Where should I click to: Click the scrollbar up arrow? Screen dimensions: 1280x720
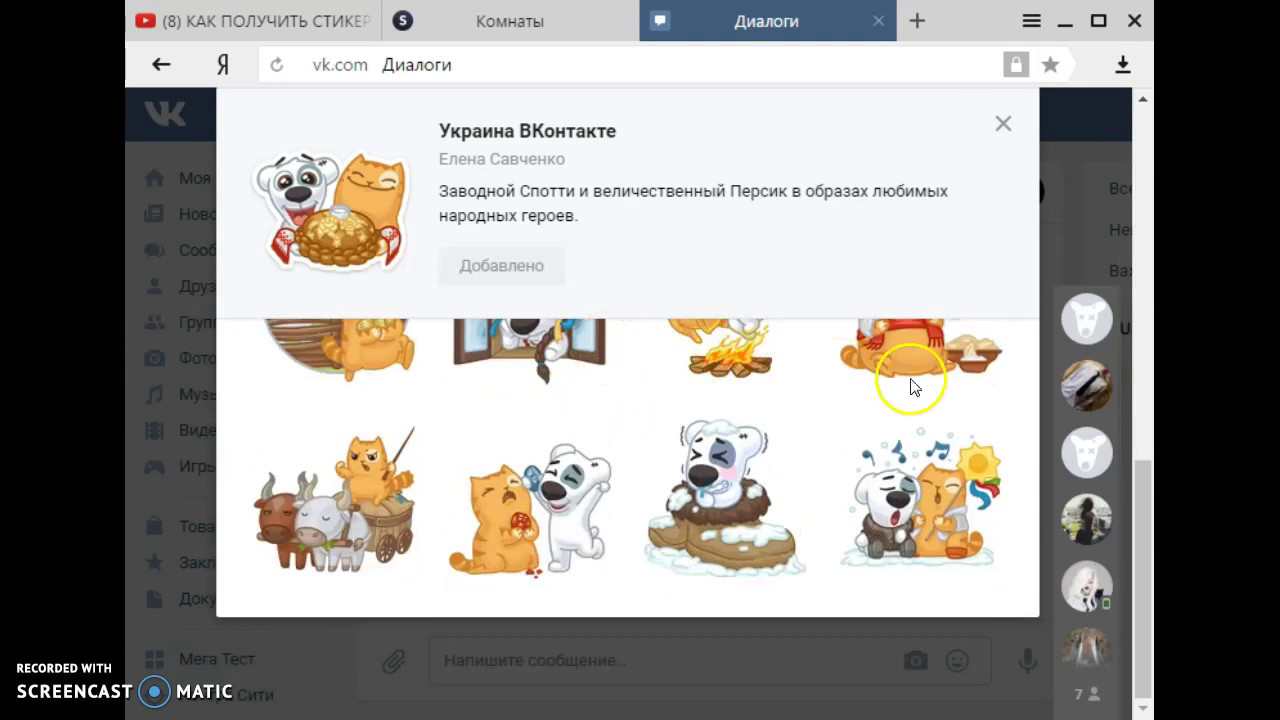click(x=1143, y=98)
